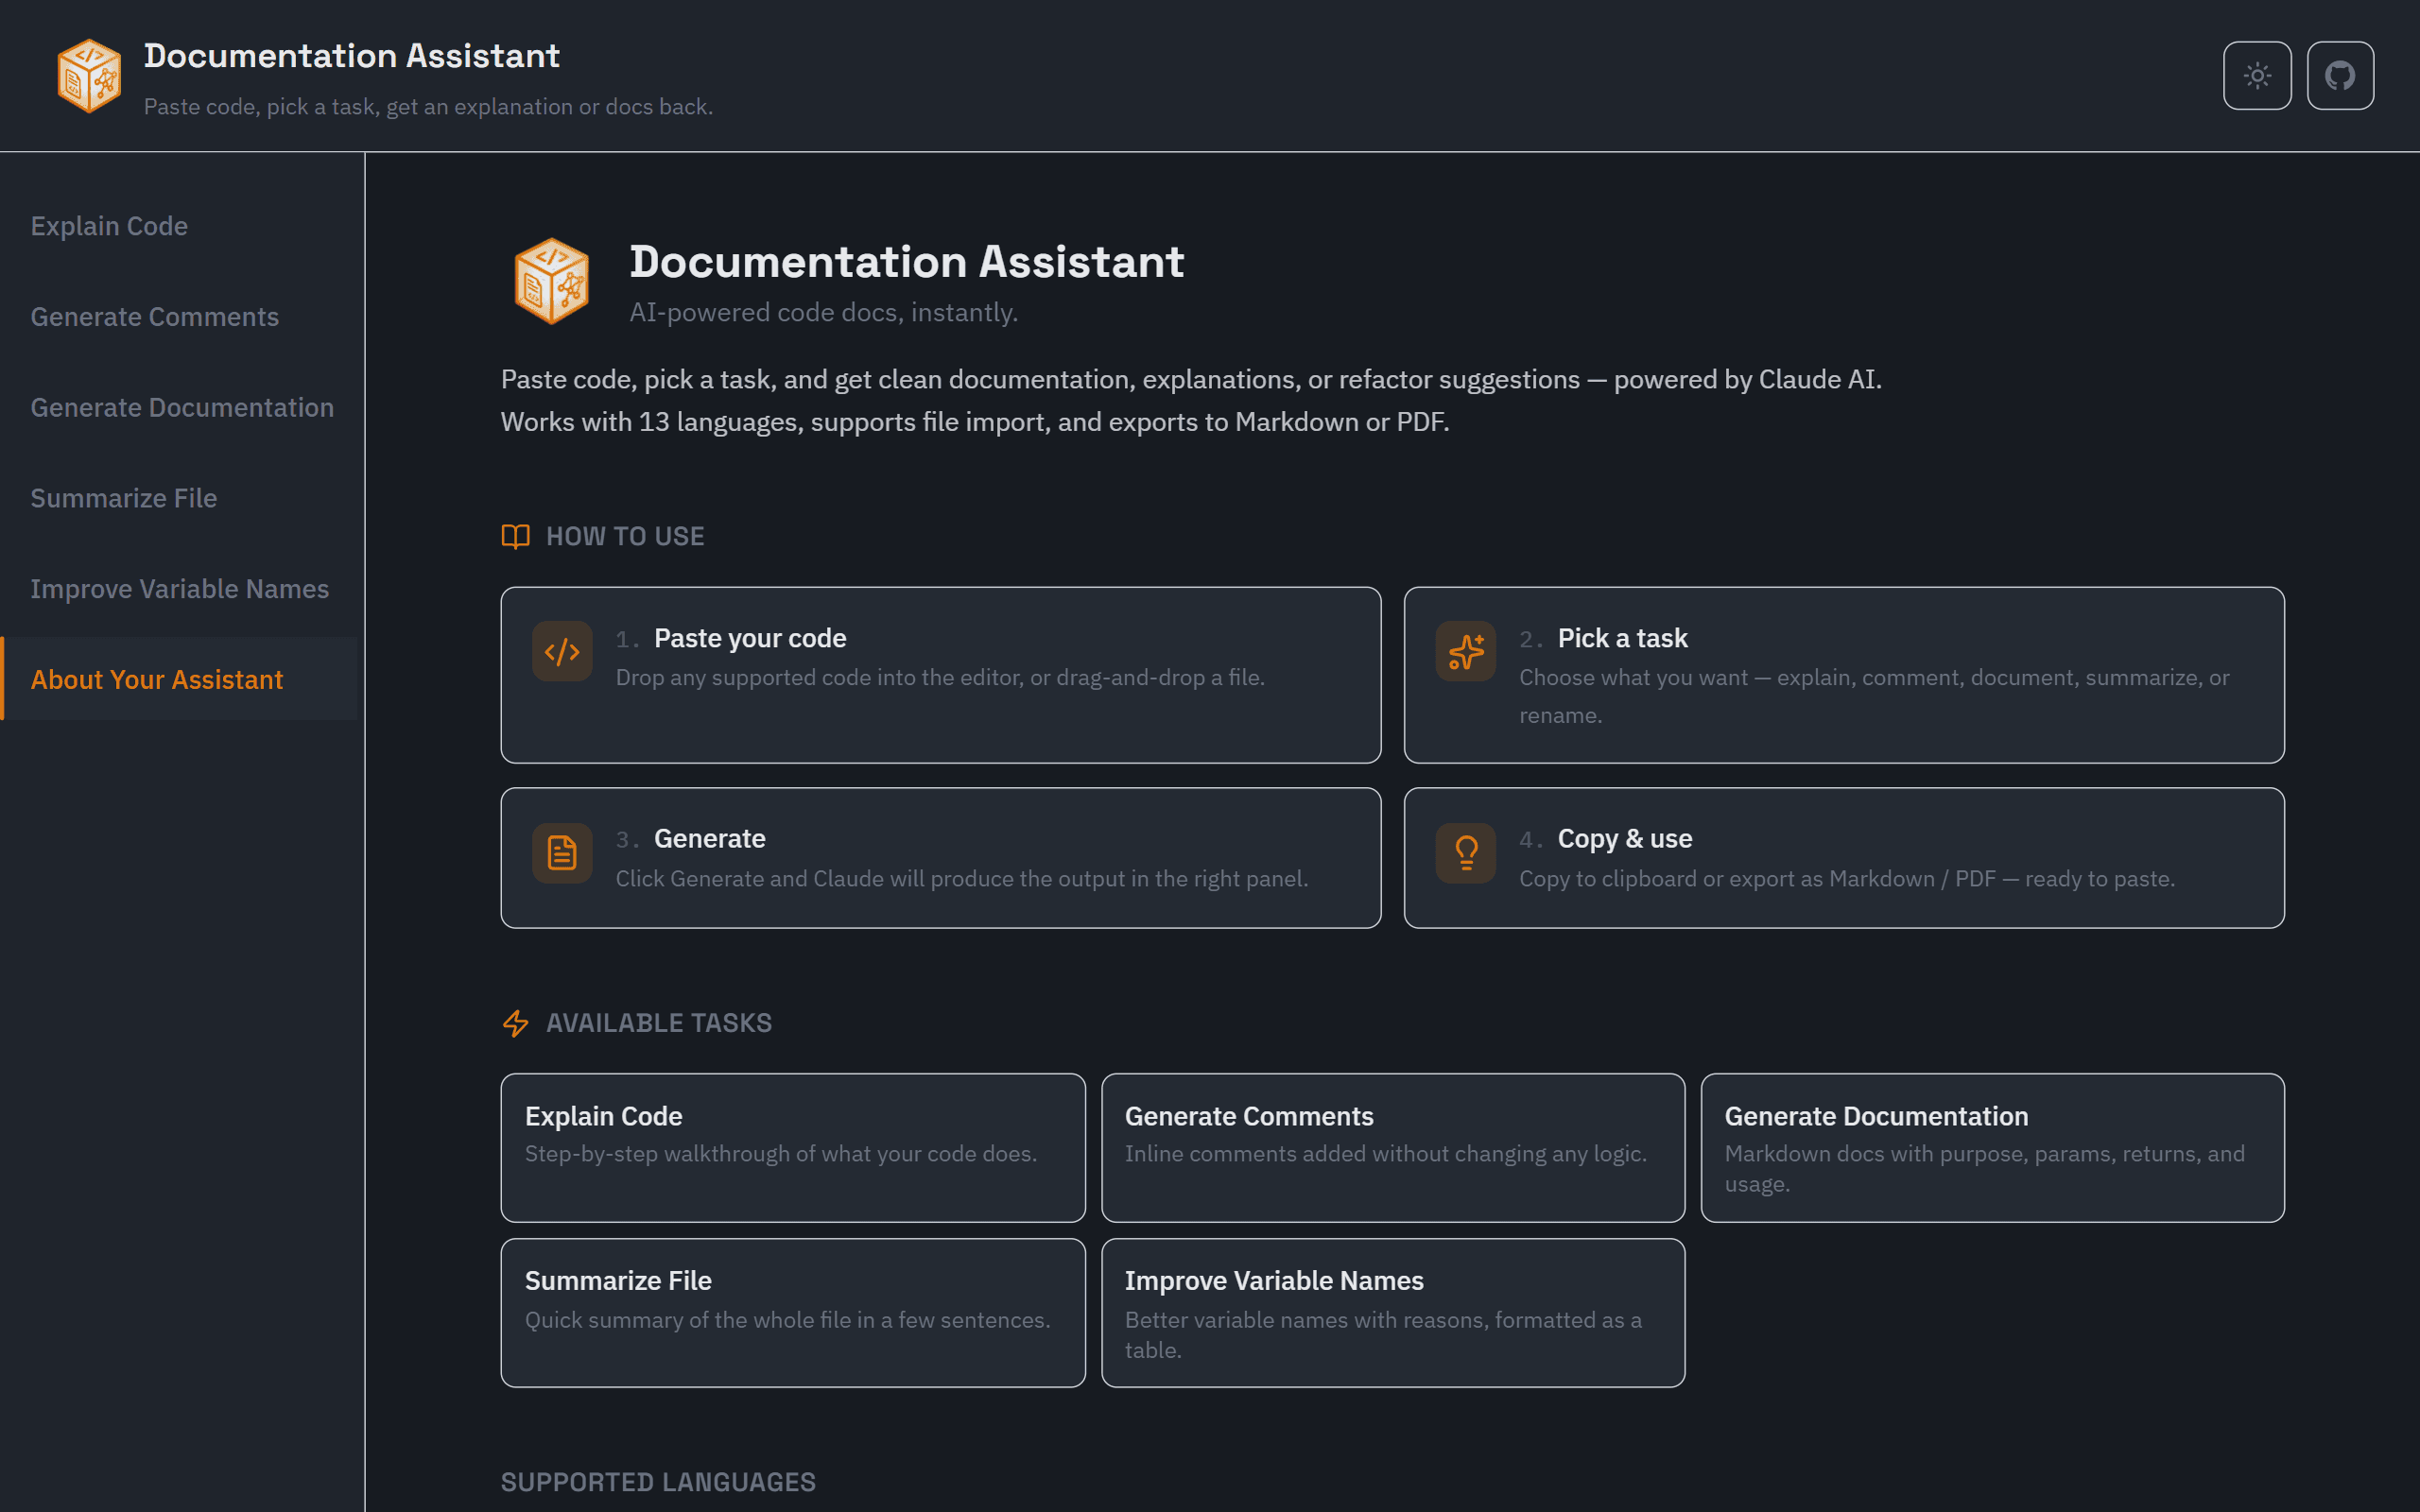Viewport: 2420px width, 1512px height.
Task: Switch to Improve Variable Names in sidebar
Action: [180, 589]
